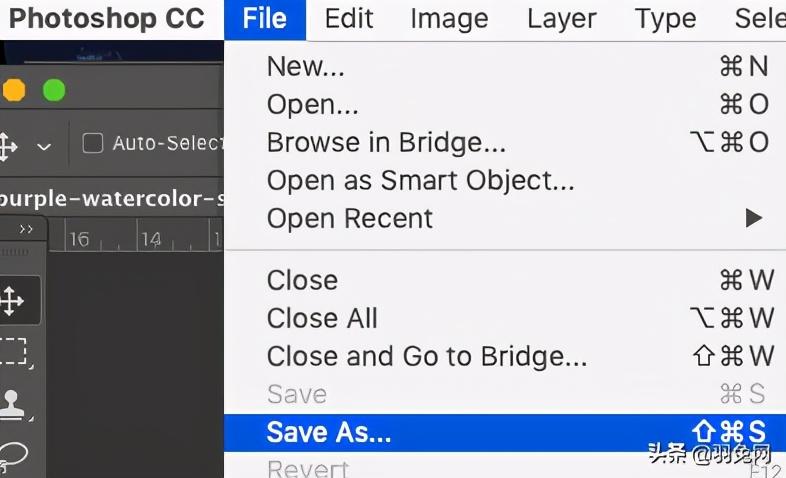Image resolution: width=786 pixels, height=478 pixels.
Task: Select Browse in Bridge...
Action: click(386, 142)
